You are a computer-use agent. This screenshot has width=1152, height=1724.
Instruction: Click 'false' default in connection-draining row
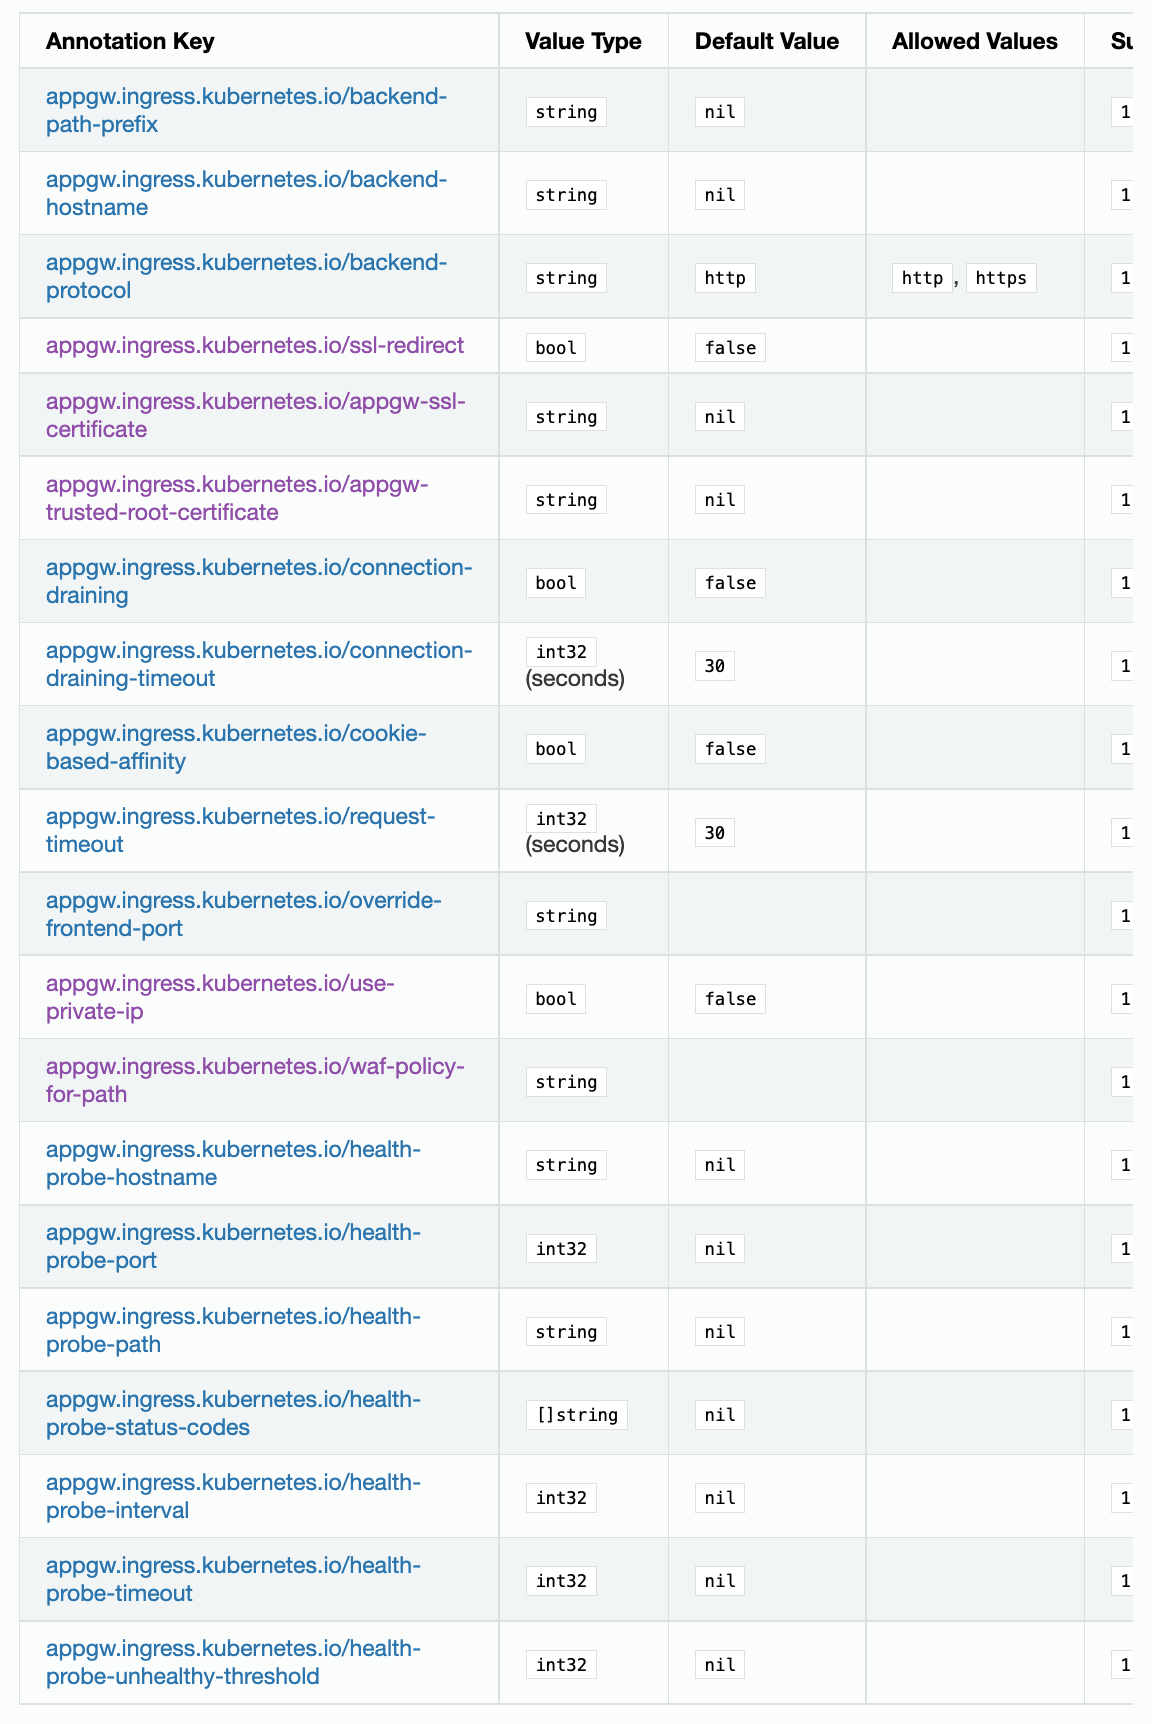click(730, 583)
